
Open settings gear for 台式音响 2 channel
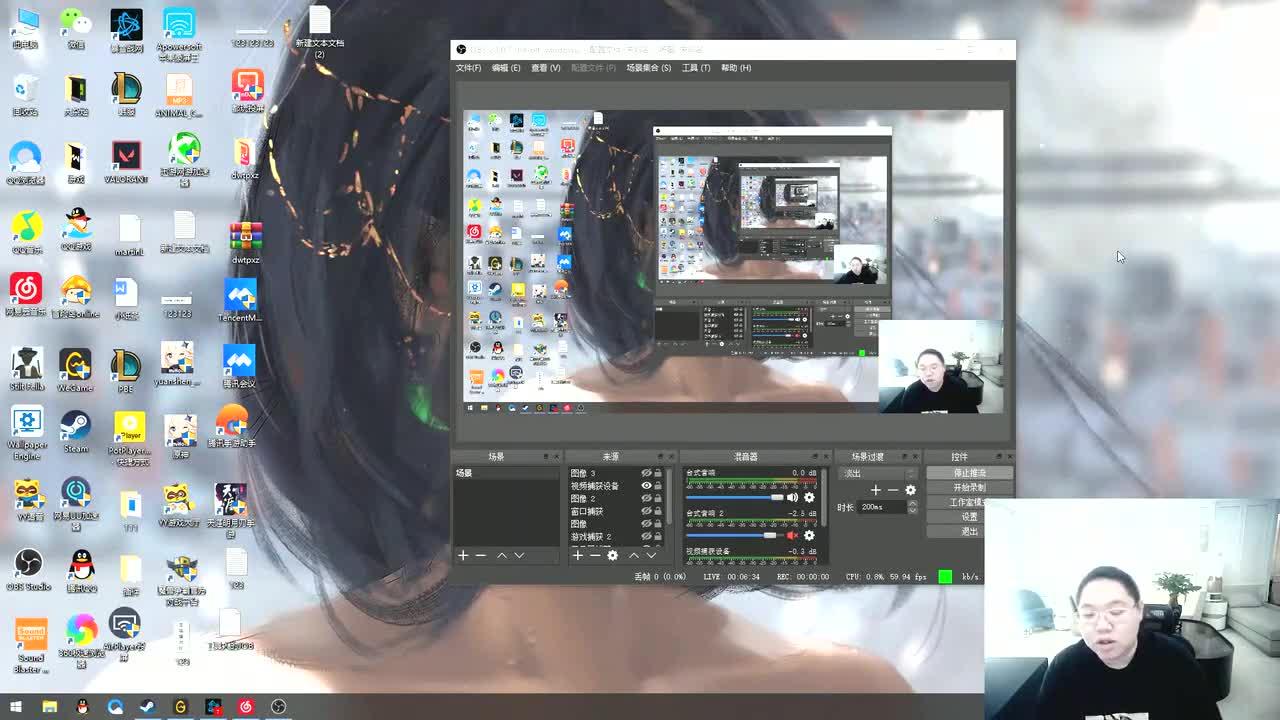click(809, 536)
